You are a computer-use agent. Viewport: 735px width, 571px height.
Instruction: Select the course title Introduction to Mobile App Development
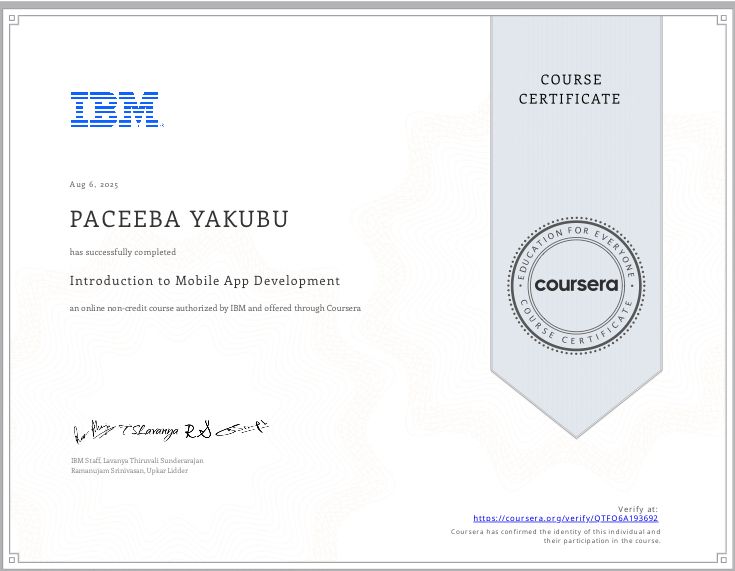coord(205,281)
